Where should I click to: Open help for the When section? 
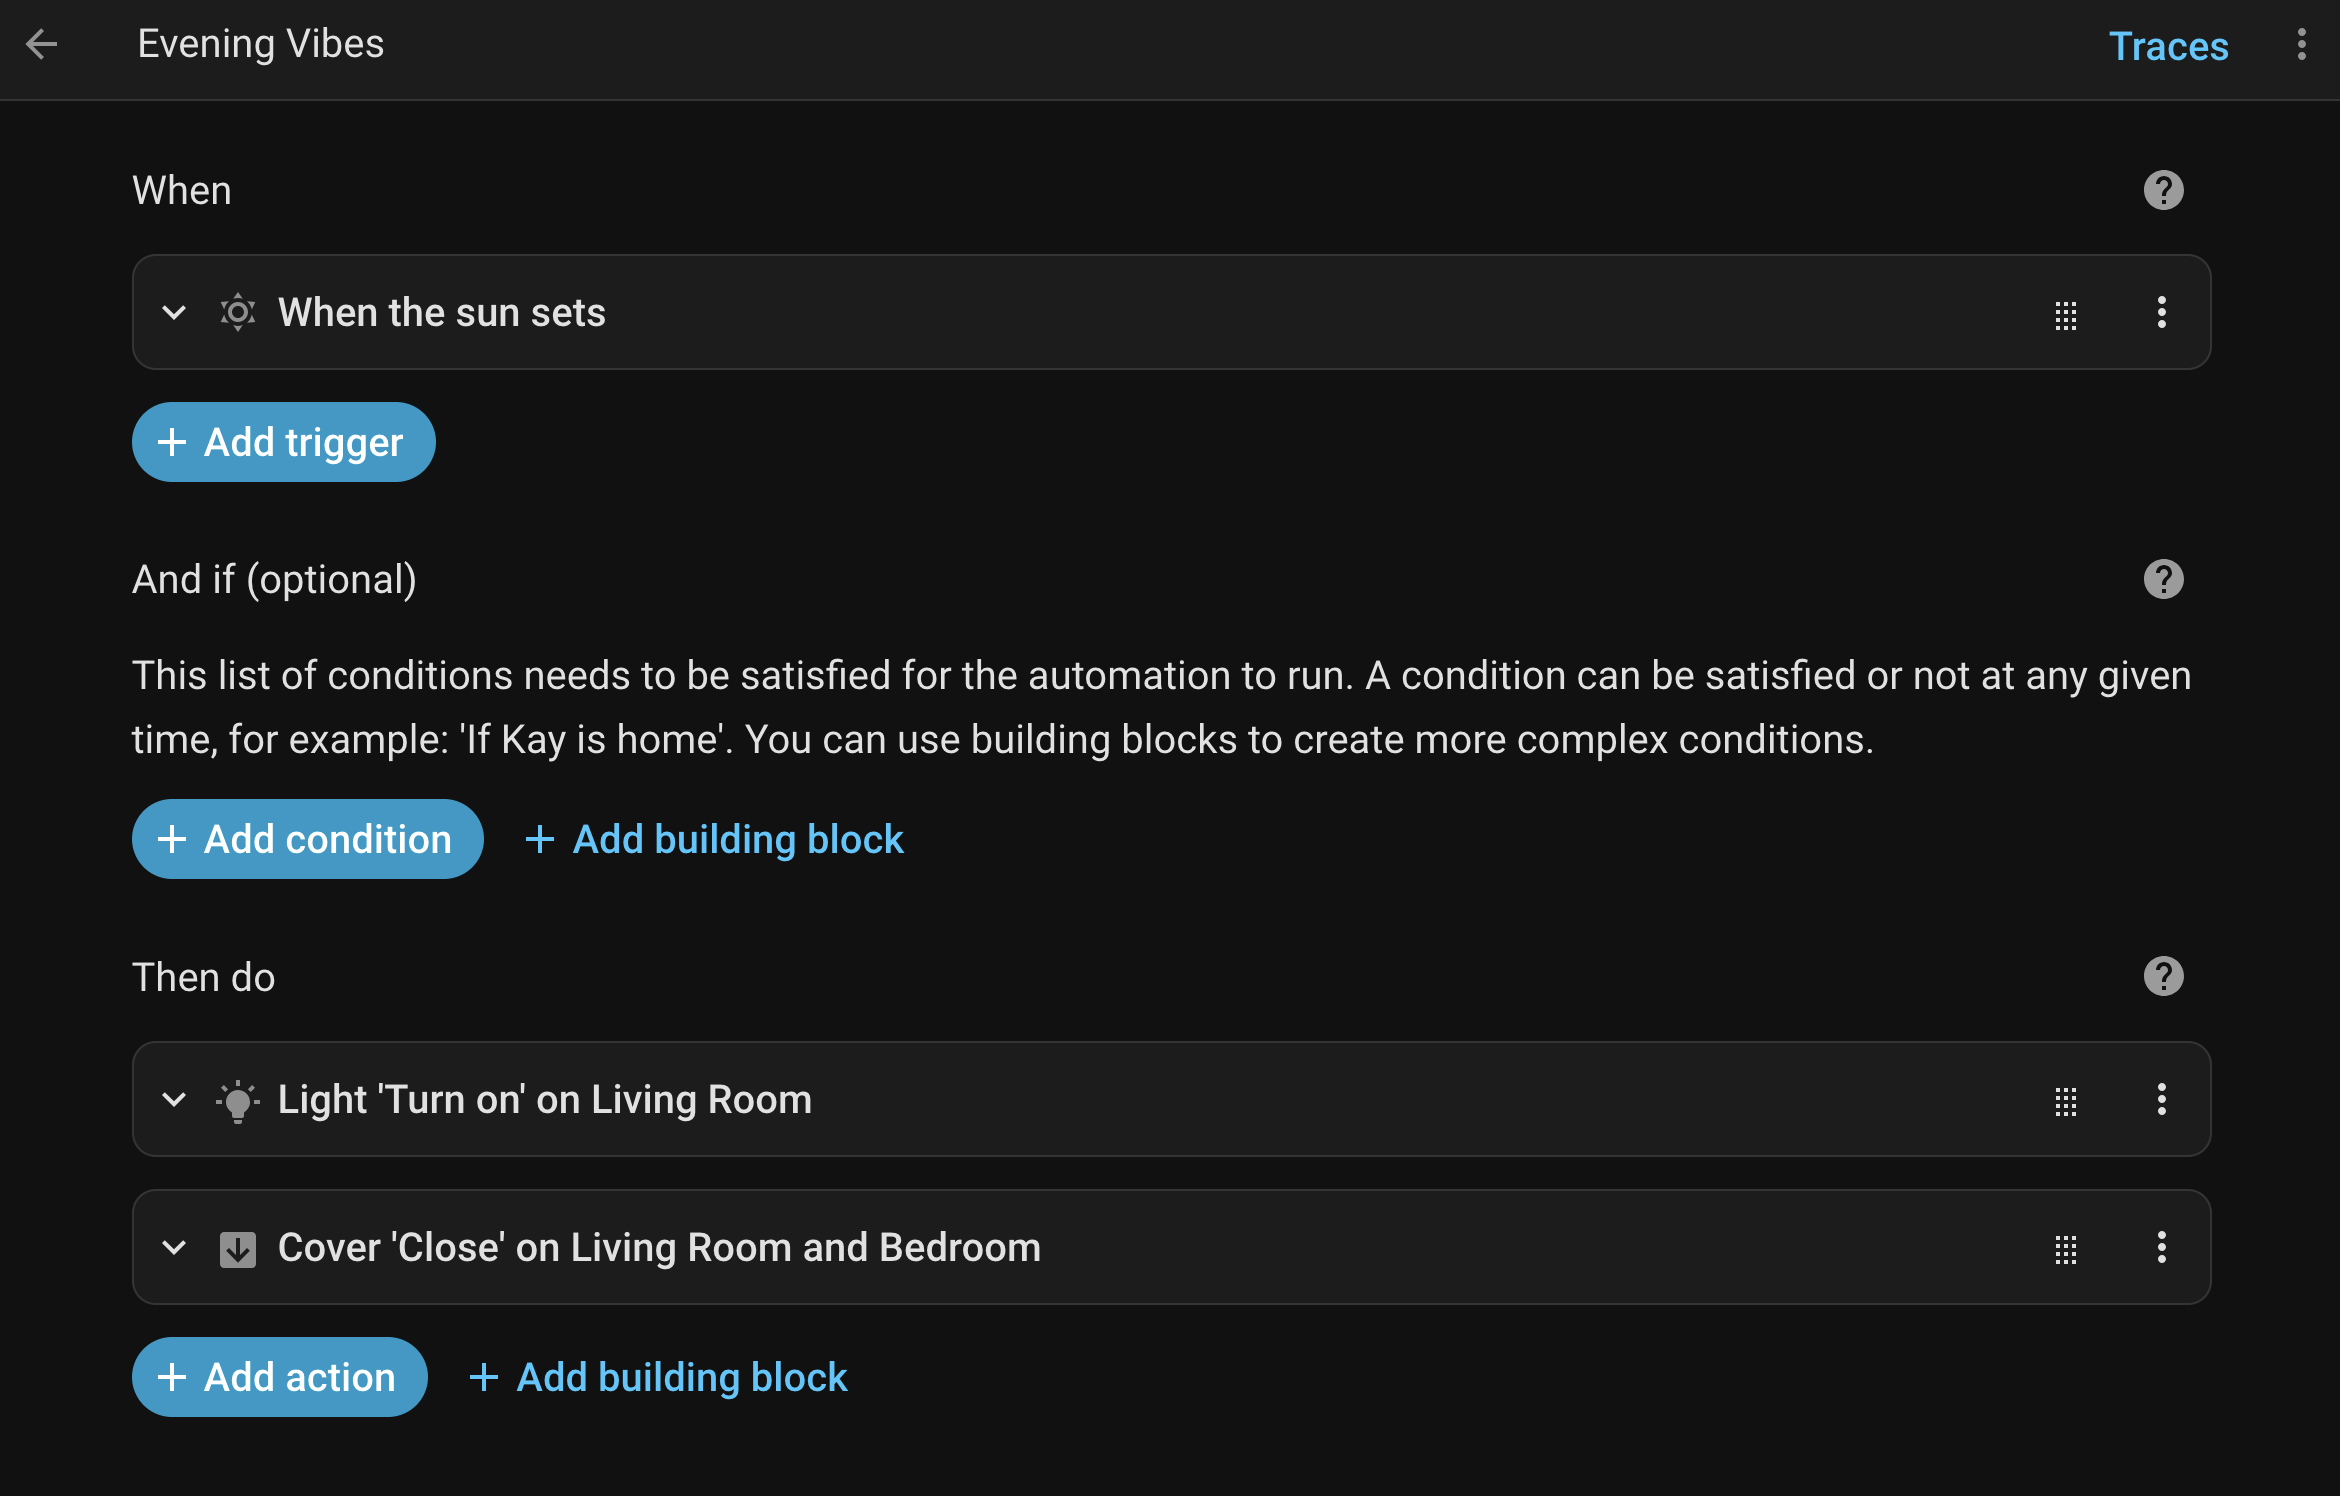coord(2163,190)
